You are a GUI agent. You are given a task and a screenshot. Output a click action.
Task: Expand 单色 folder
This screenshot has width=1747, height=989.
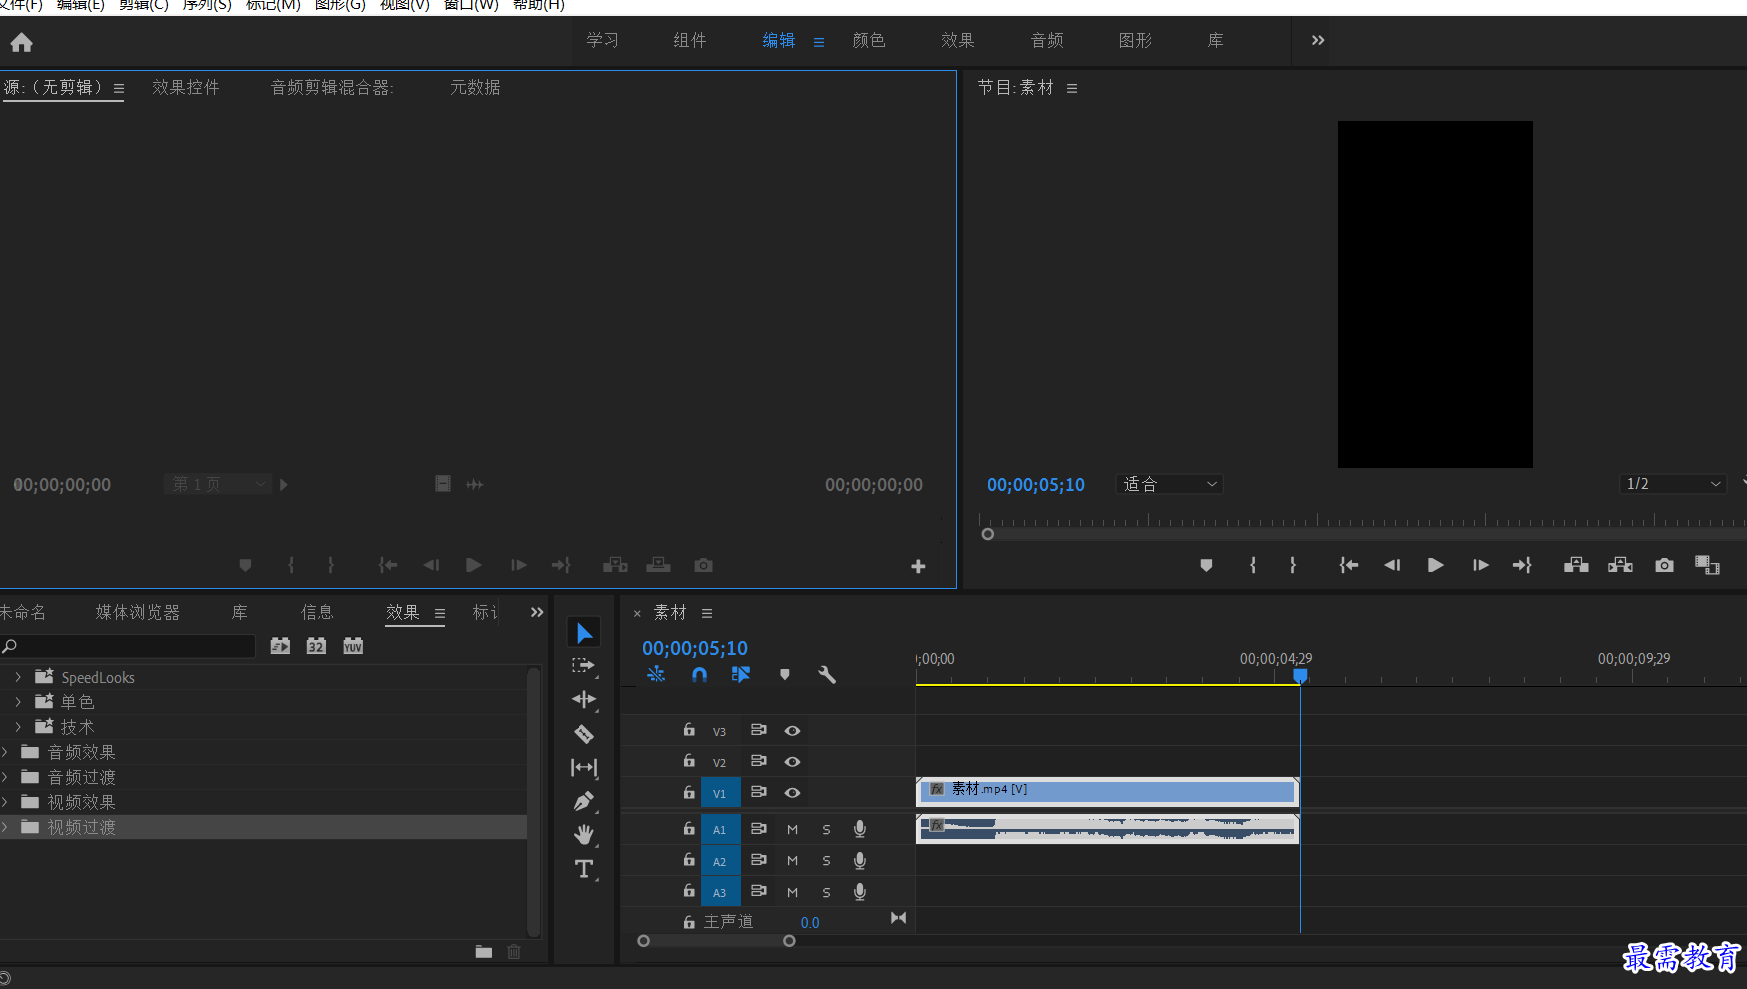(x=18, y=702)
